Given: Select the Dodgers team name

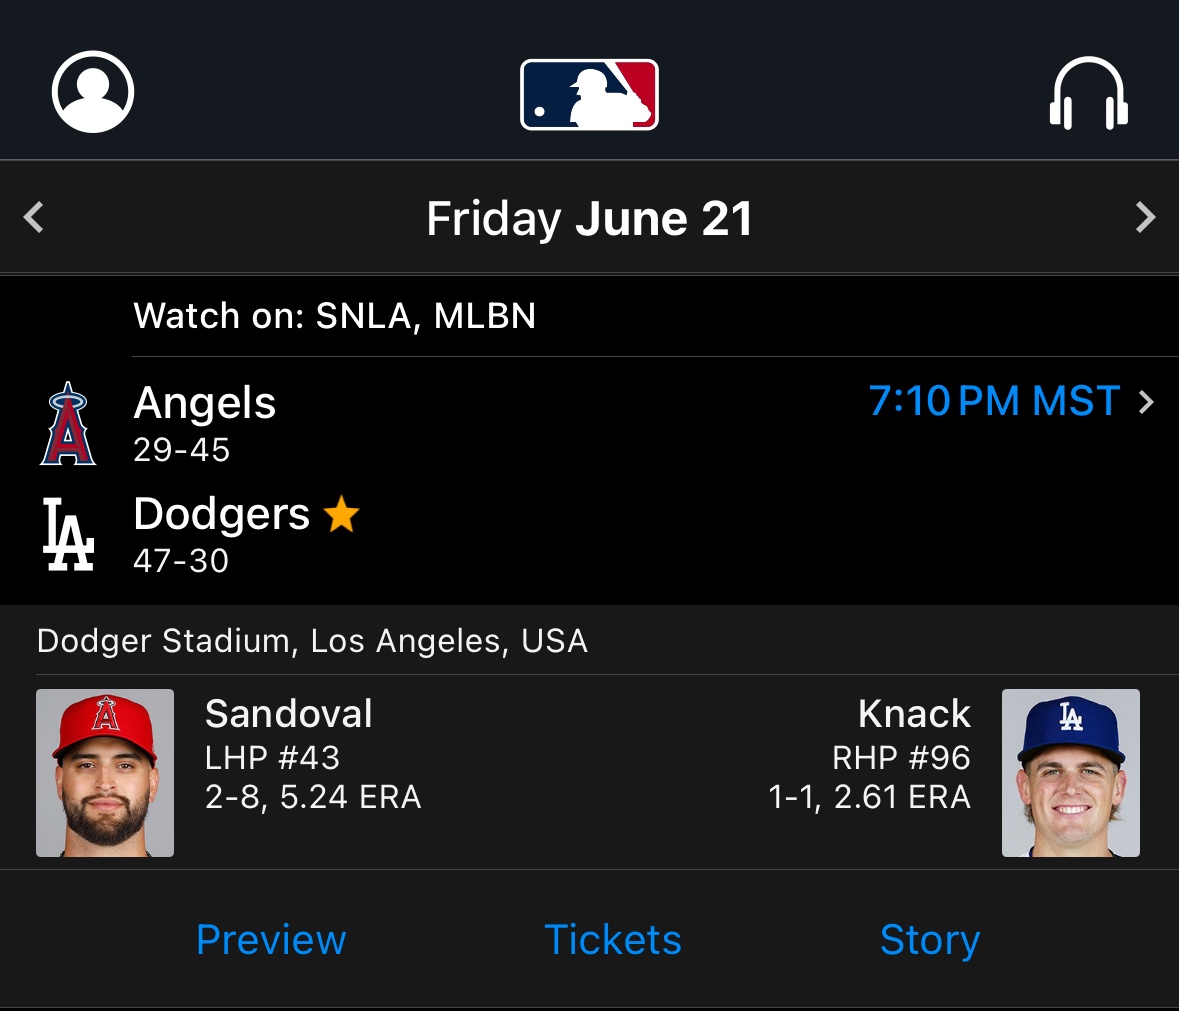Looking at the screenshot, I should click(x=222, y=514).
